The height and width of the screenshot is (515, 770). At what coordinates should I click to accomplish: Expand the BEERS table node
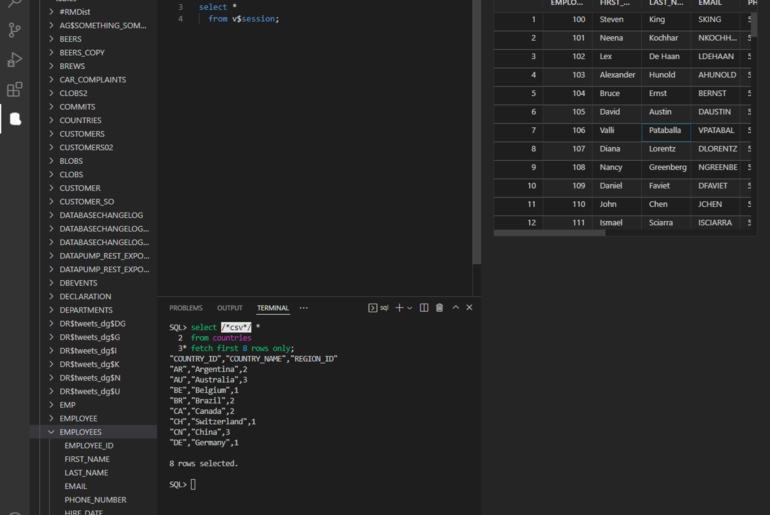tap(52, 39)
